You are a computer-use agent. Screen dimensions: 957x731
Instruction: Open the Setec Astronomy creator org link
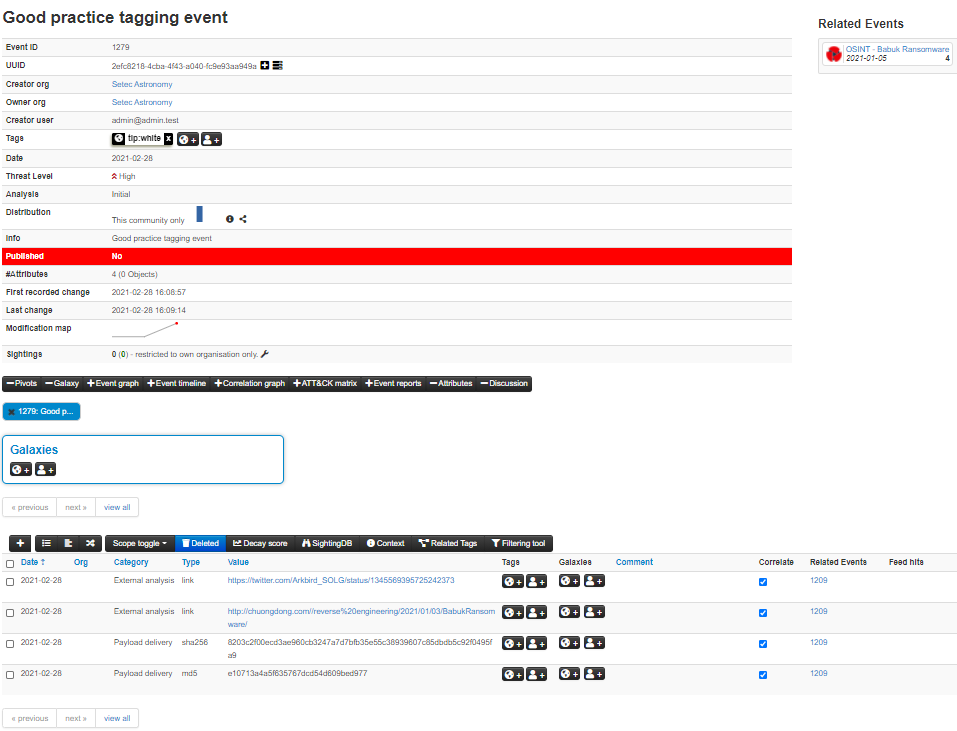[142, 84]
